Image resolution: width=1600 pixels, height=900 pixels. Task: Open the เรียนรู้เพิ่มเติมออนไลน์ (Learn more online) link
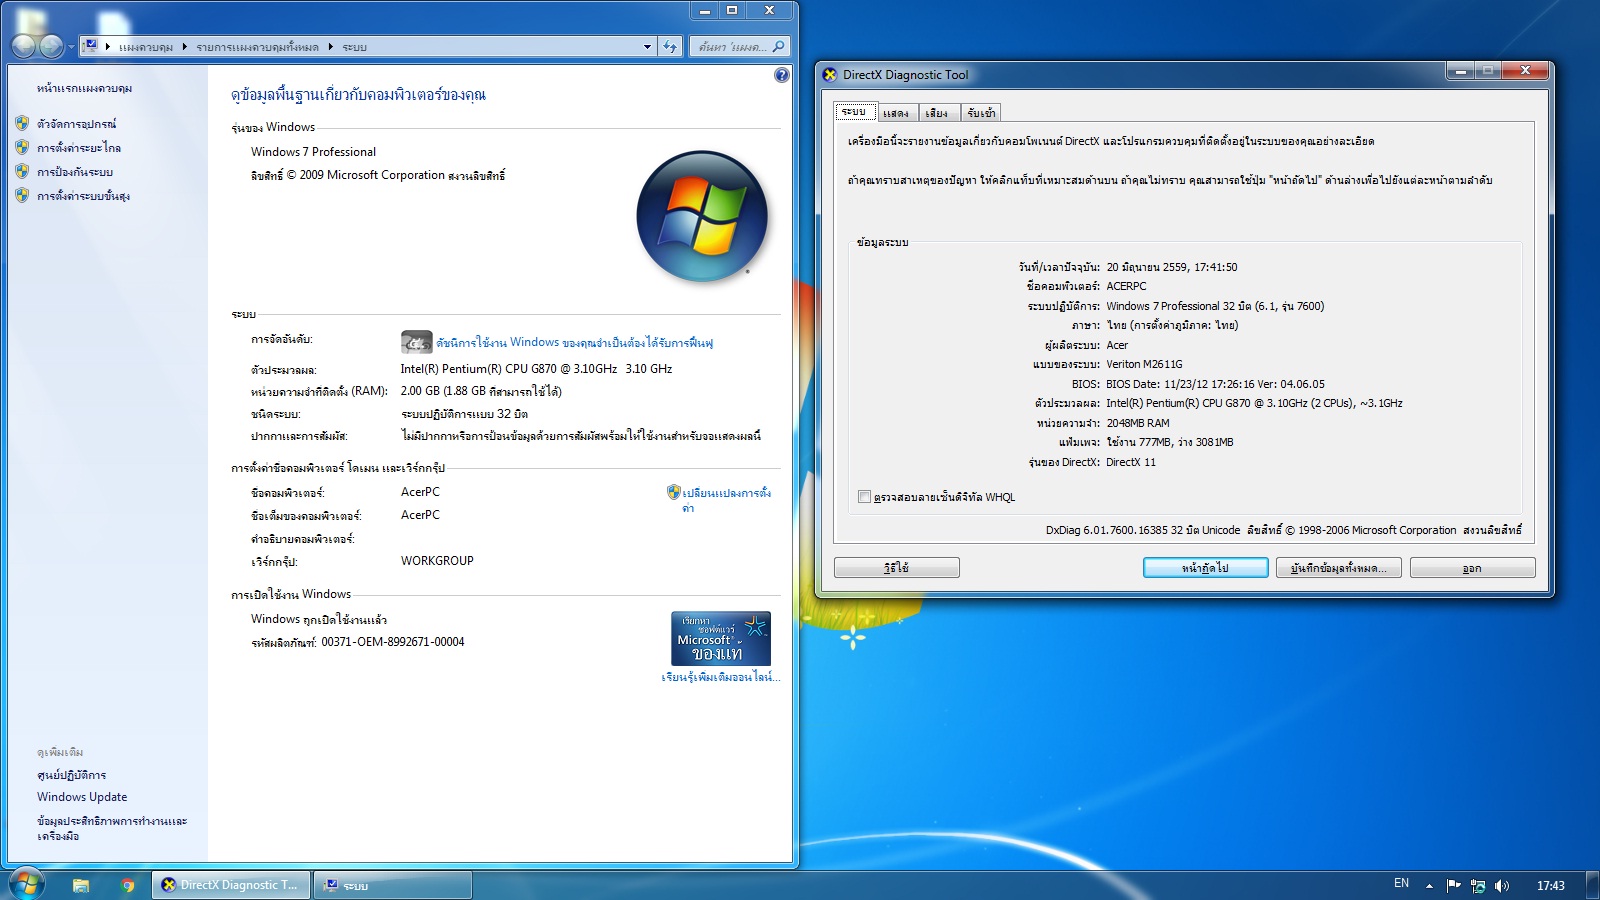pos(720,677)
